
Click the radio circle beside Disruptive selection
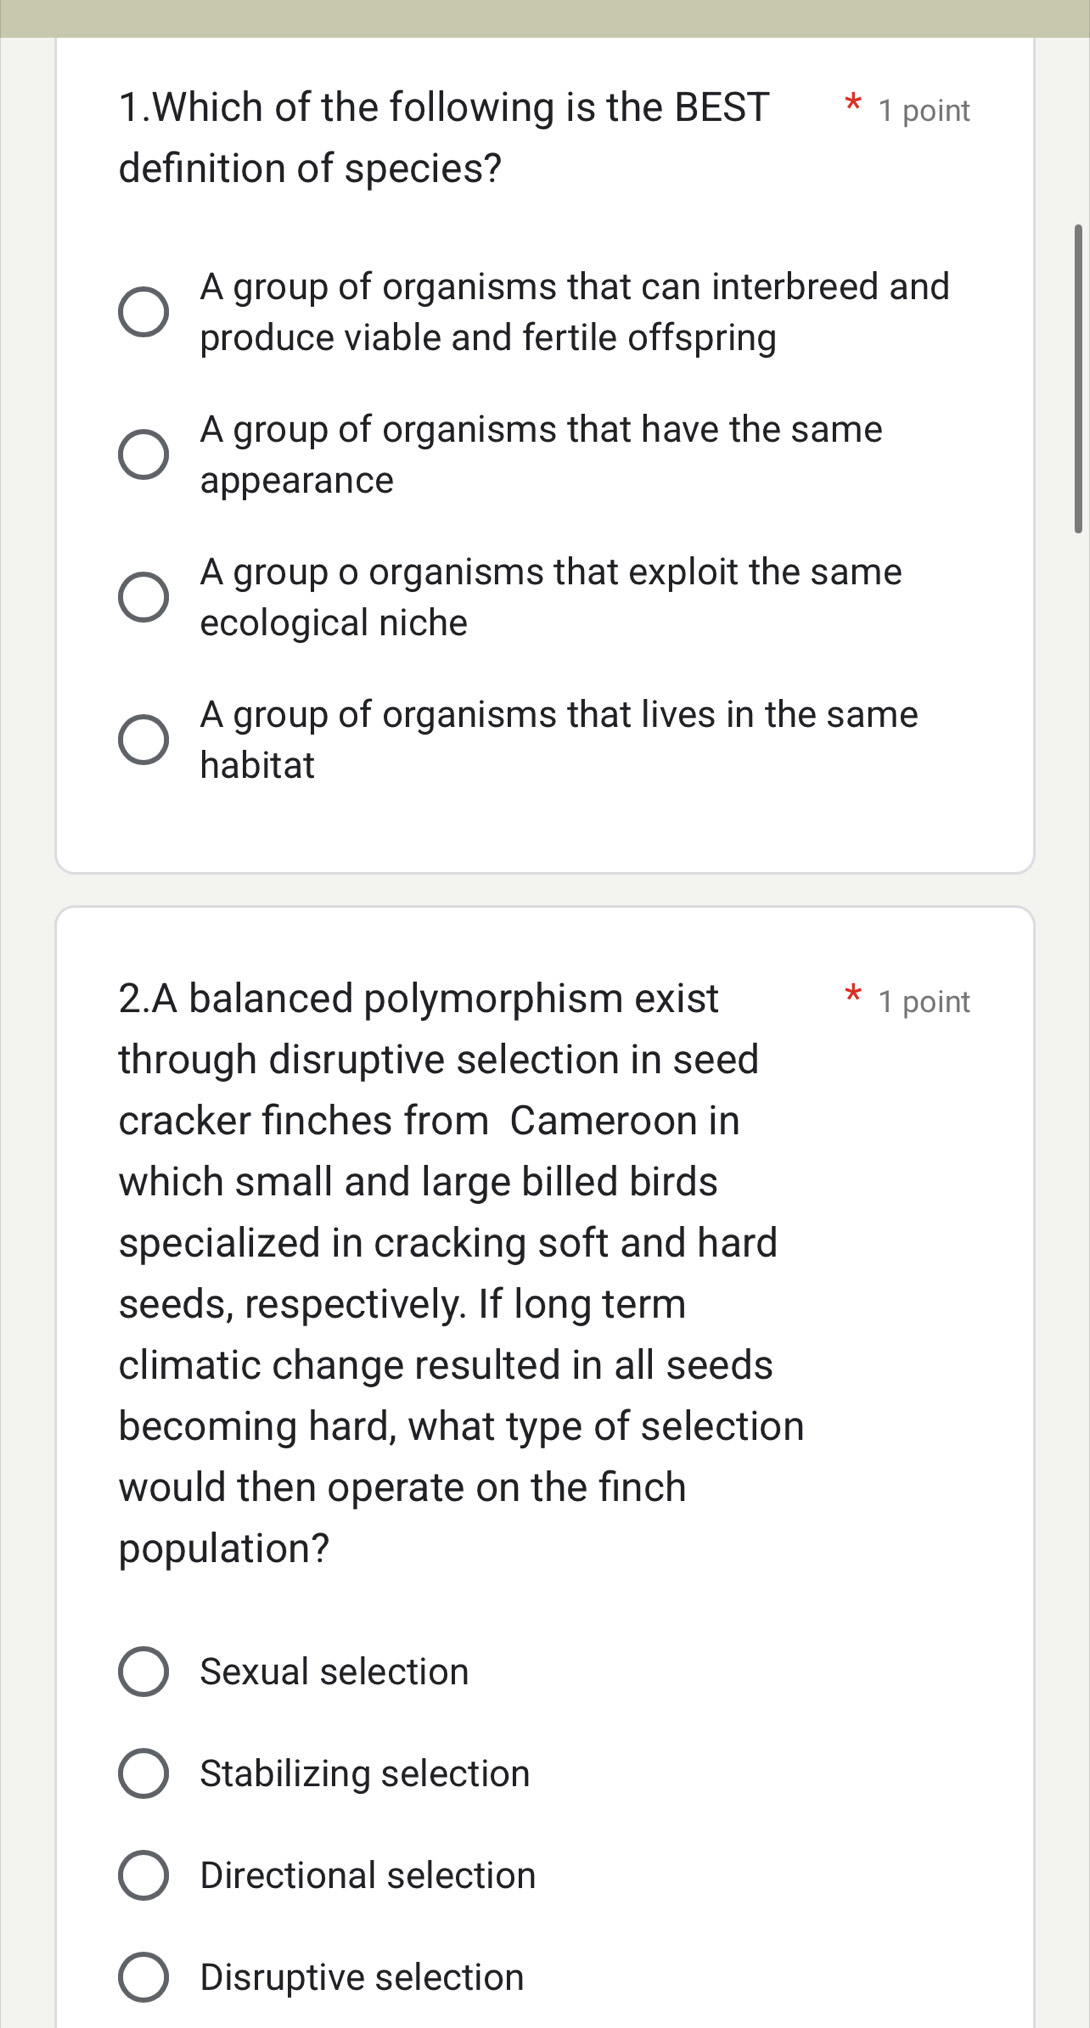[x=143, y=1977]
